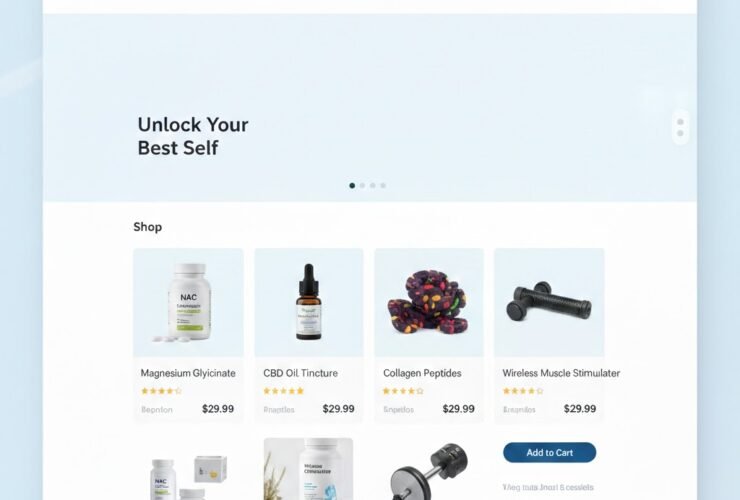Image resolution: width=740 pixels, height=500 pixels.
Task: Open the CBD Oil Tincture bottle image
Action: click(x=309, y=302)
